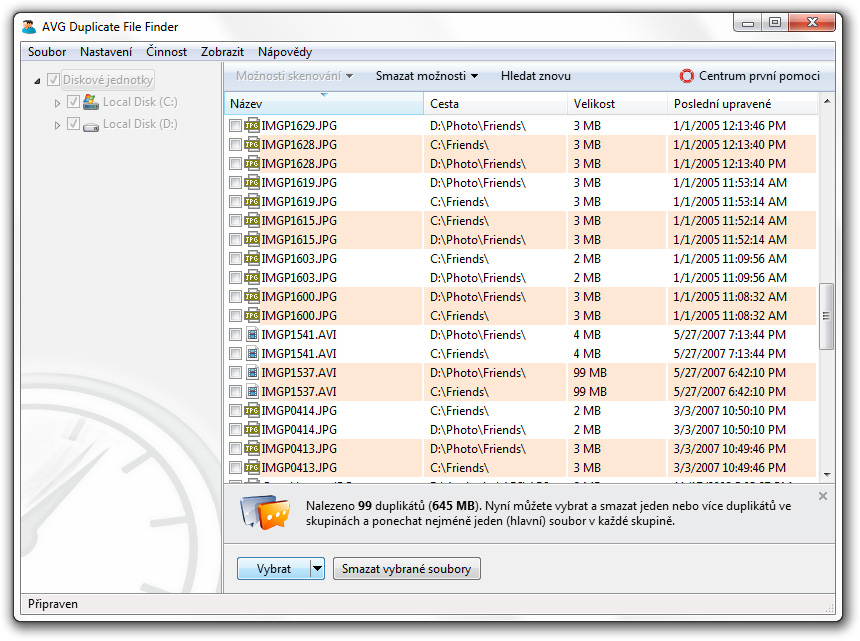This screenshot has width=860, height=641.
Task: Click JPG icon of IMGP0414.JPG in C:\Friends\
Action: 252,411
